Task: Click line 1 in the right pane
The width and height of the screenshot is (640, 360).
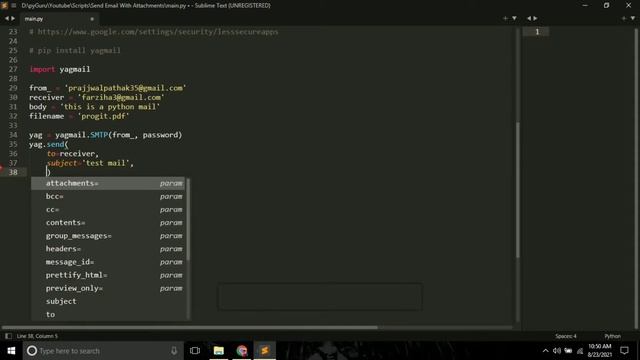Action: (x=537, y=31)
